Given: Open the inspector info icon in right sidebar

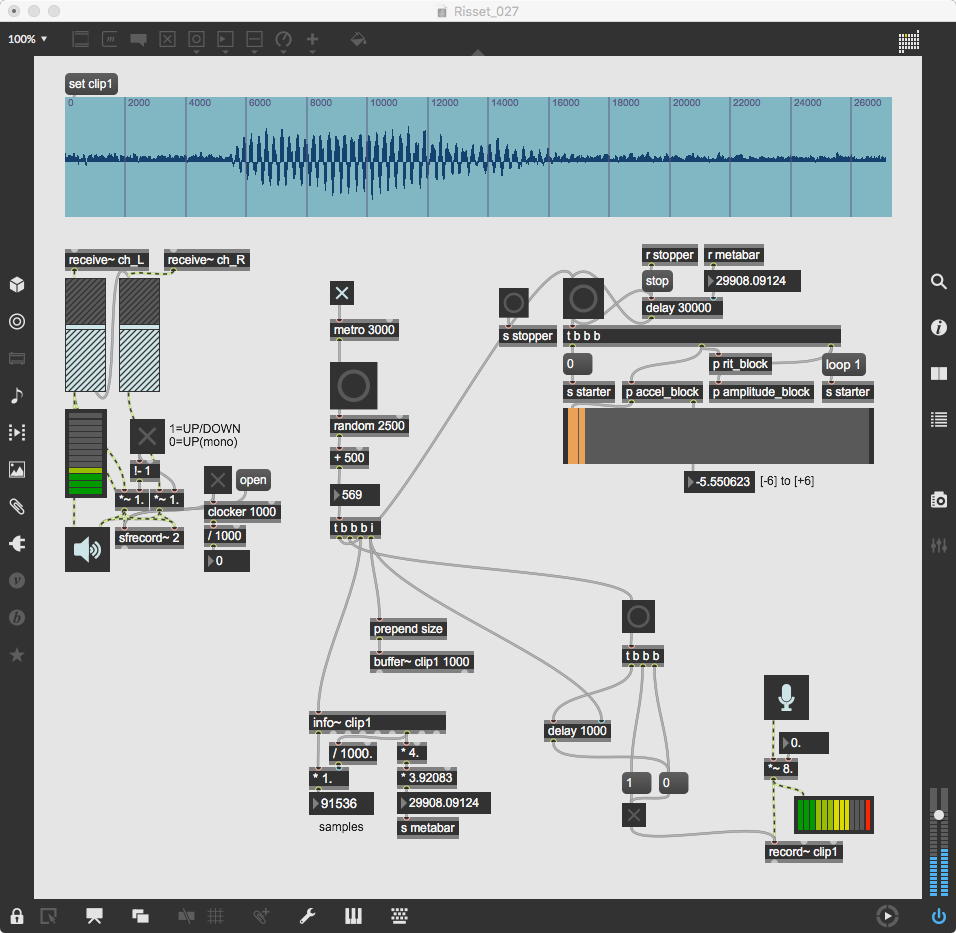Looking at the screenshot, I should coord(938,327).
